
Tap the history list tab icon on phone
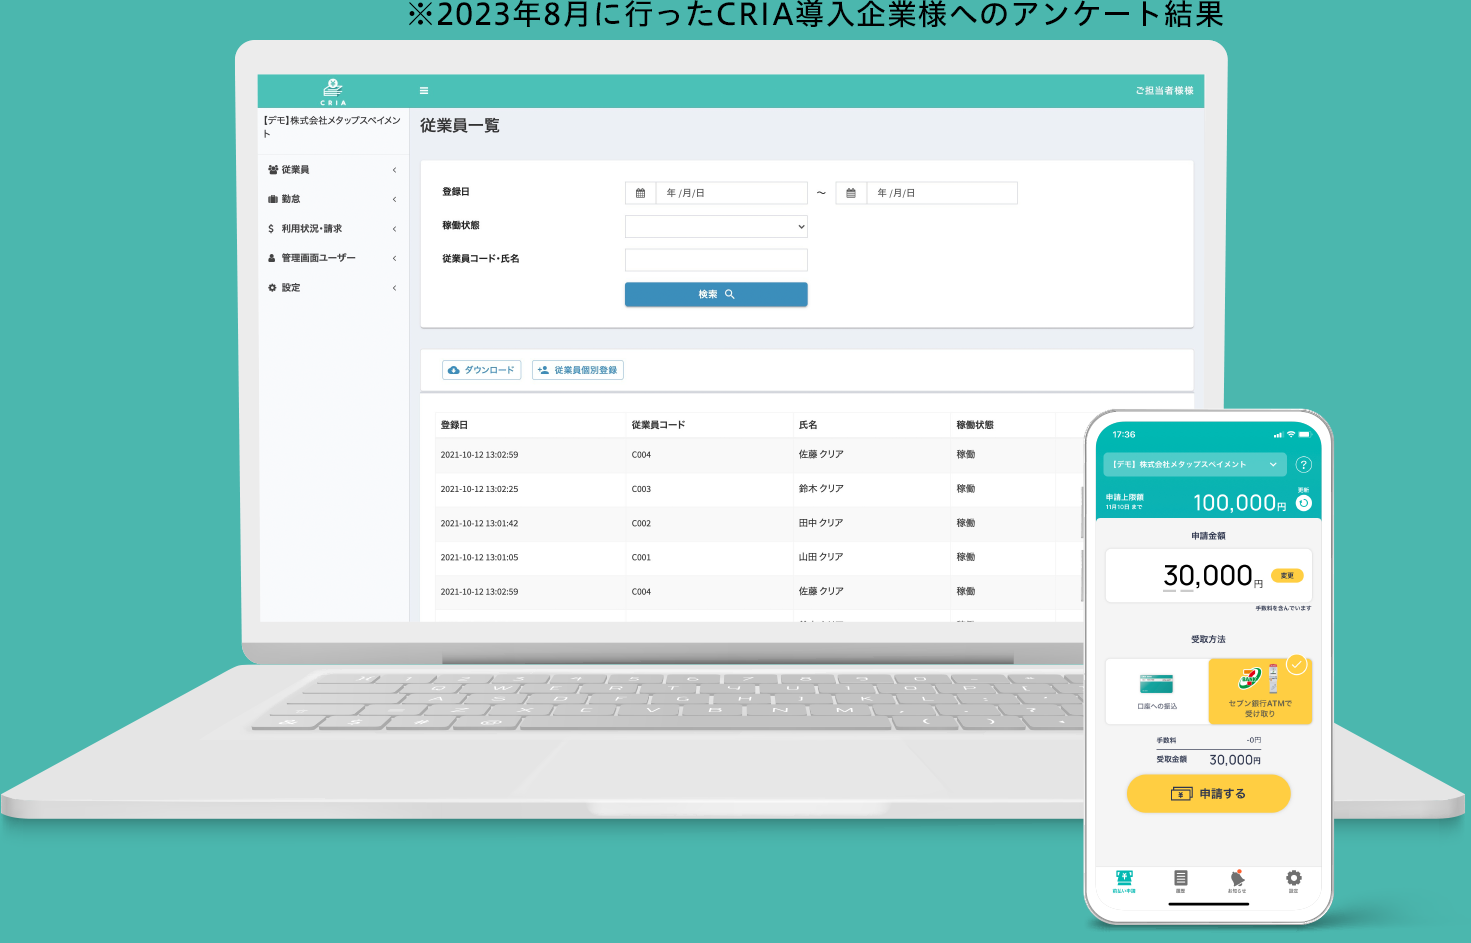(x=1181, y=878)
